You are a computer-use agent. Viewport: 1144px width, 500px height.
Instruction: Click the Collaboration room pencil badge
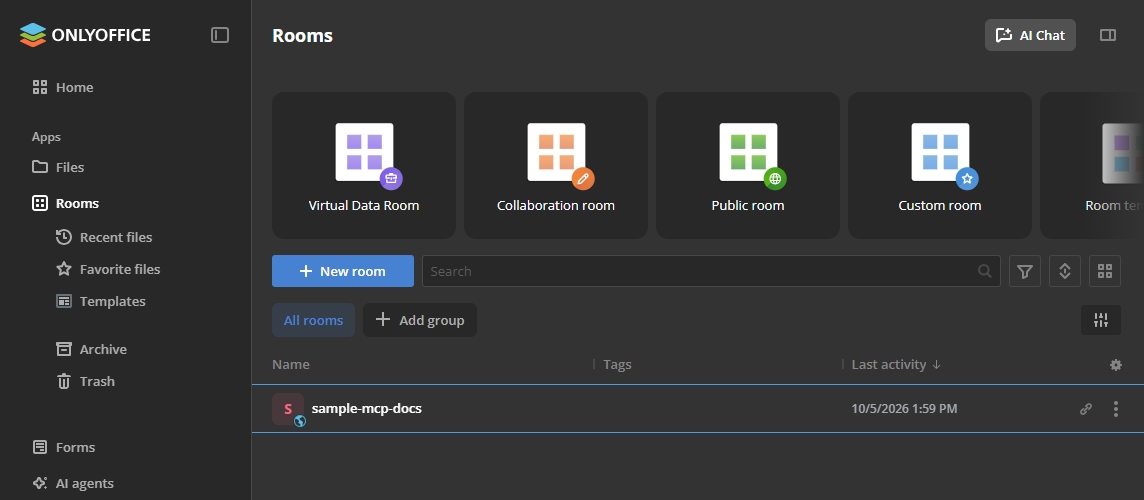pos(583,177)
